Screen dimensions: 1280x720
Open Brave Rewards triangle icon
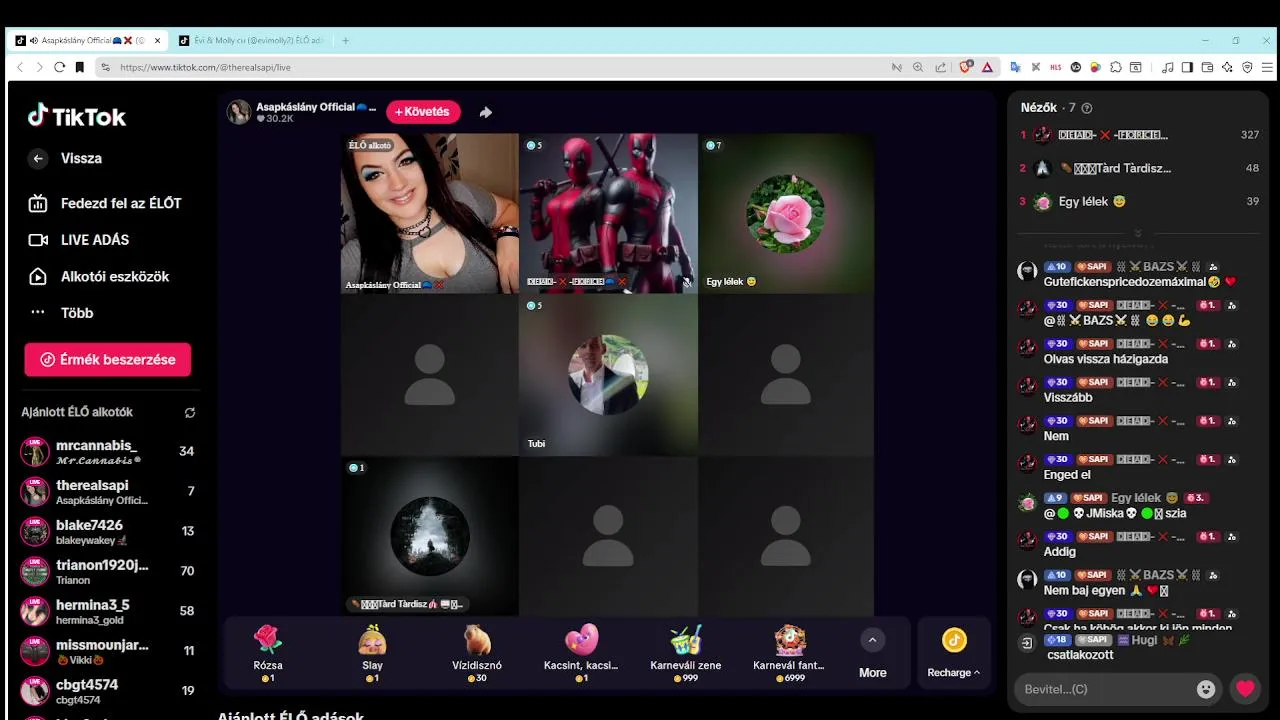click(x=987, y=67)
